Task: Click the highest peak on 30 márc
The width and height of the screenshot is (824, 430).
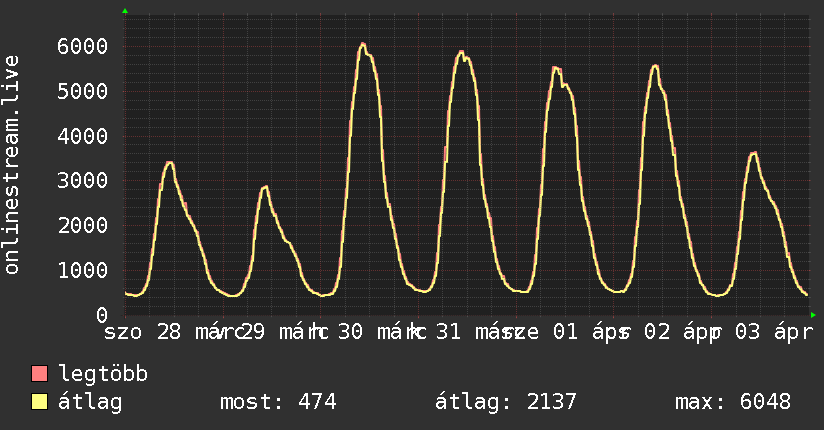Action: coord(363,44)
